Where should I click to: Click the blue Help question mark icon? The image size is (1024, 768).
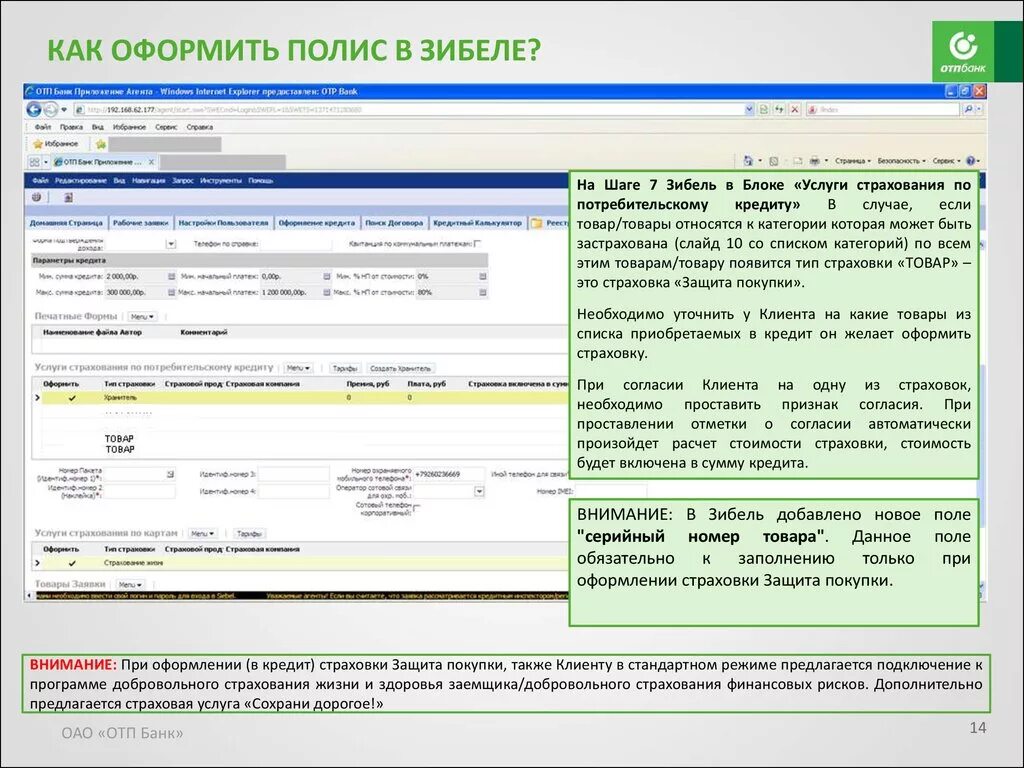(x=970, y=161)
